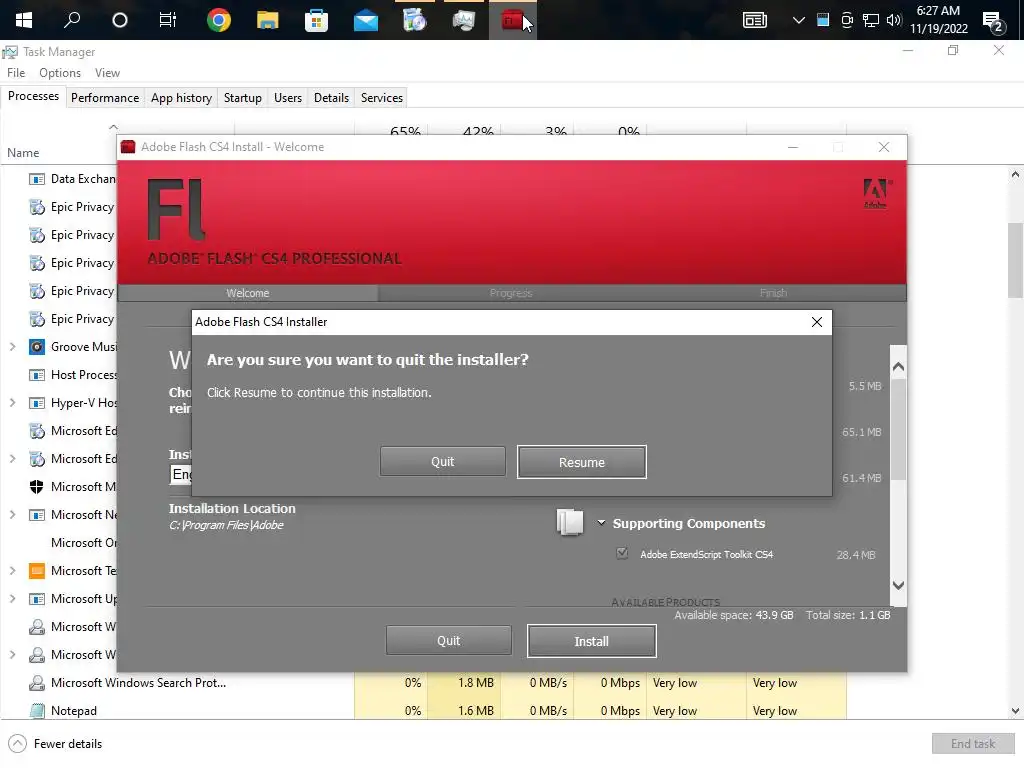The height and width of the screenshot is (768, 1024).
Task: Show hidden system tray icons
Action: [x=798, y=20]
